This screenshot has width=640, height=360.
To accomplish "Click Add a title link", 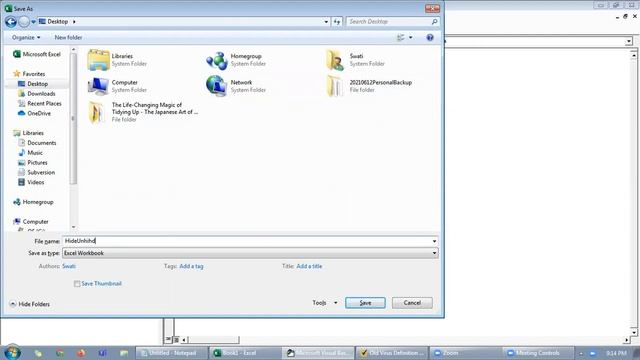I will (x=309, y=266).
